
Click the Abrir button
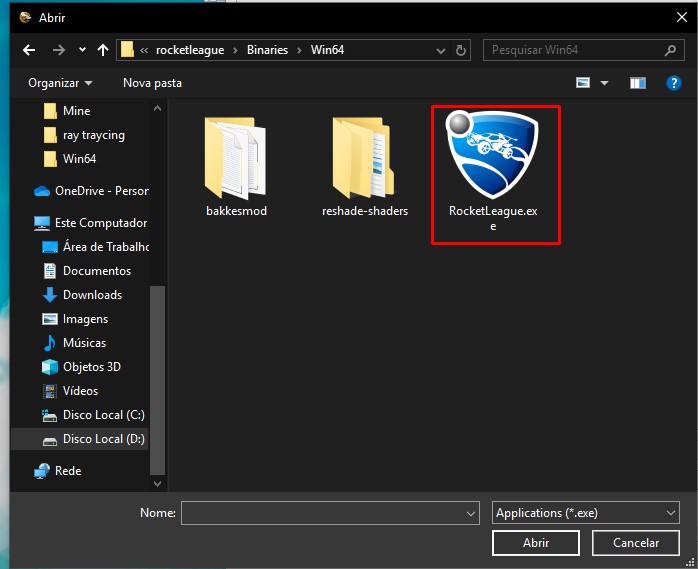pos(536,543)
